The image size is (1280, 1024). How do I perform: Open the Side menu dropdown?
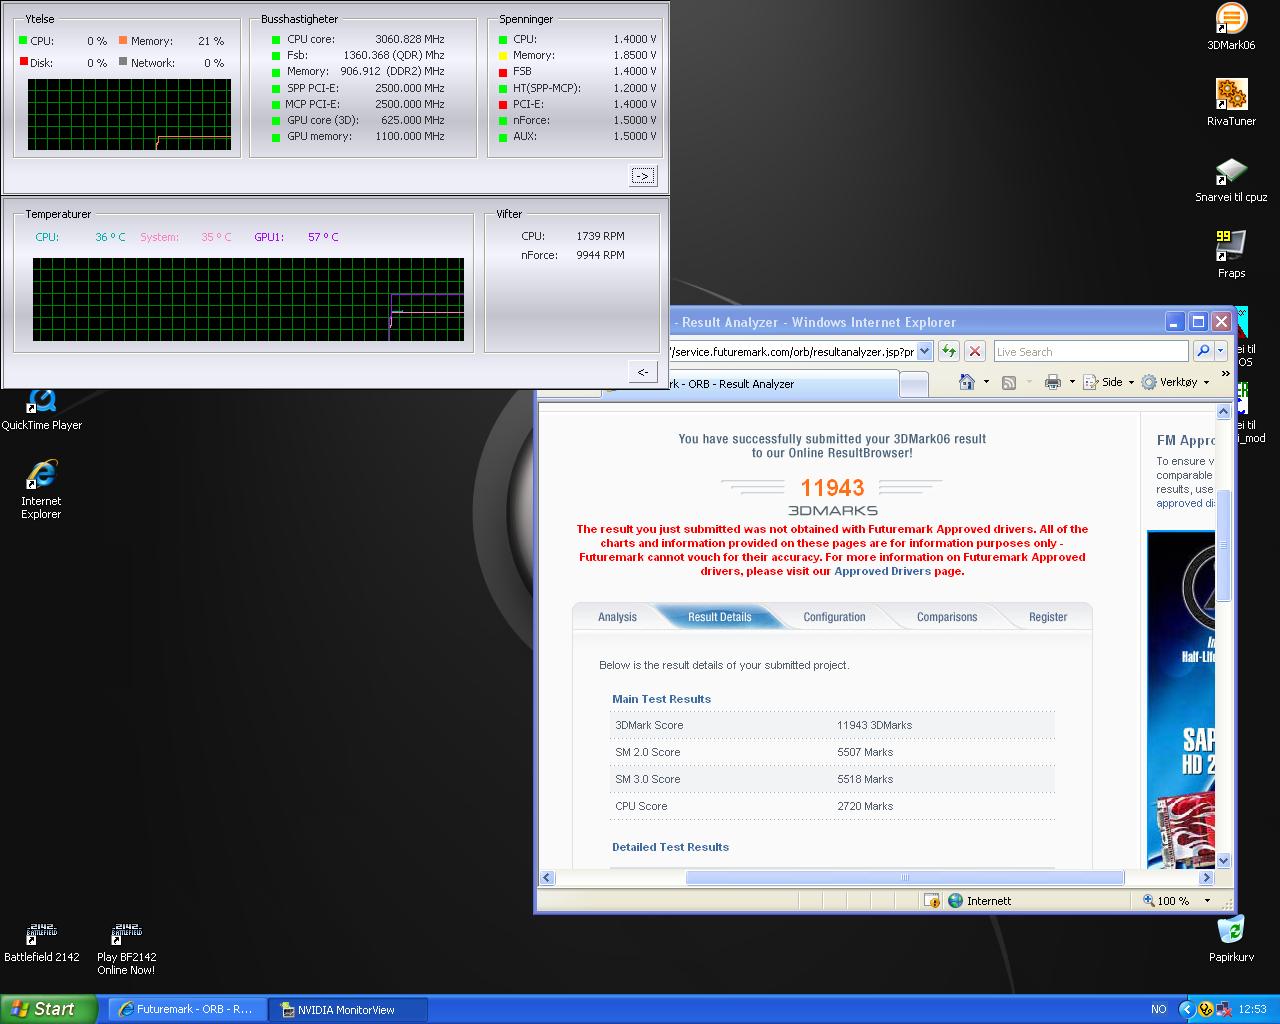coord(1131,382)
